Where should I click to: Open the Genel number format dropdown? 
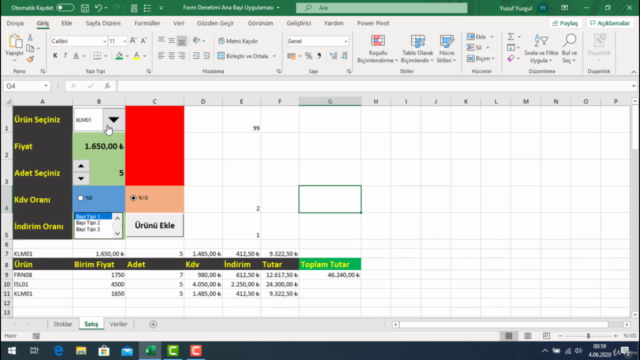(x=345, y=41)
